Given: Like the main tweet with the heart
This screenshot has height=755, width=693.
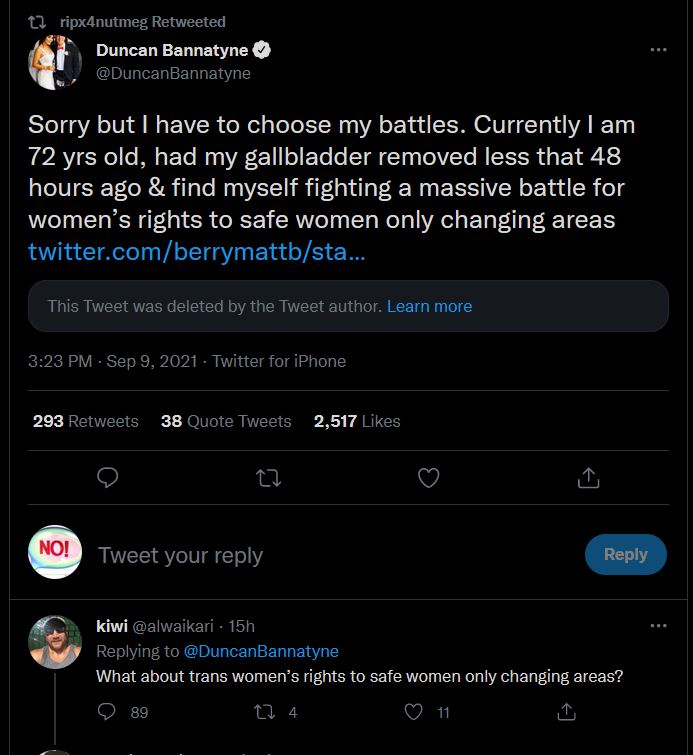Looking at the screenshot, I should pos(428,479).
